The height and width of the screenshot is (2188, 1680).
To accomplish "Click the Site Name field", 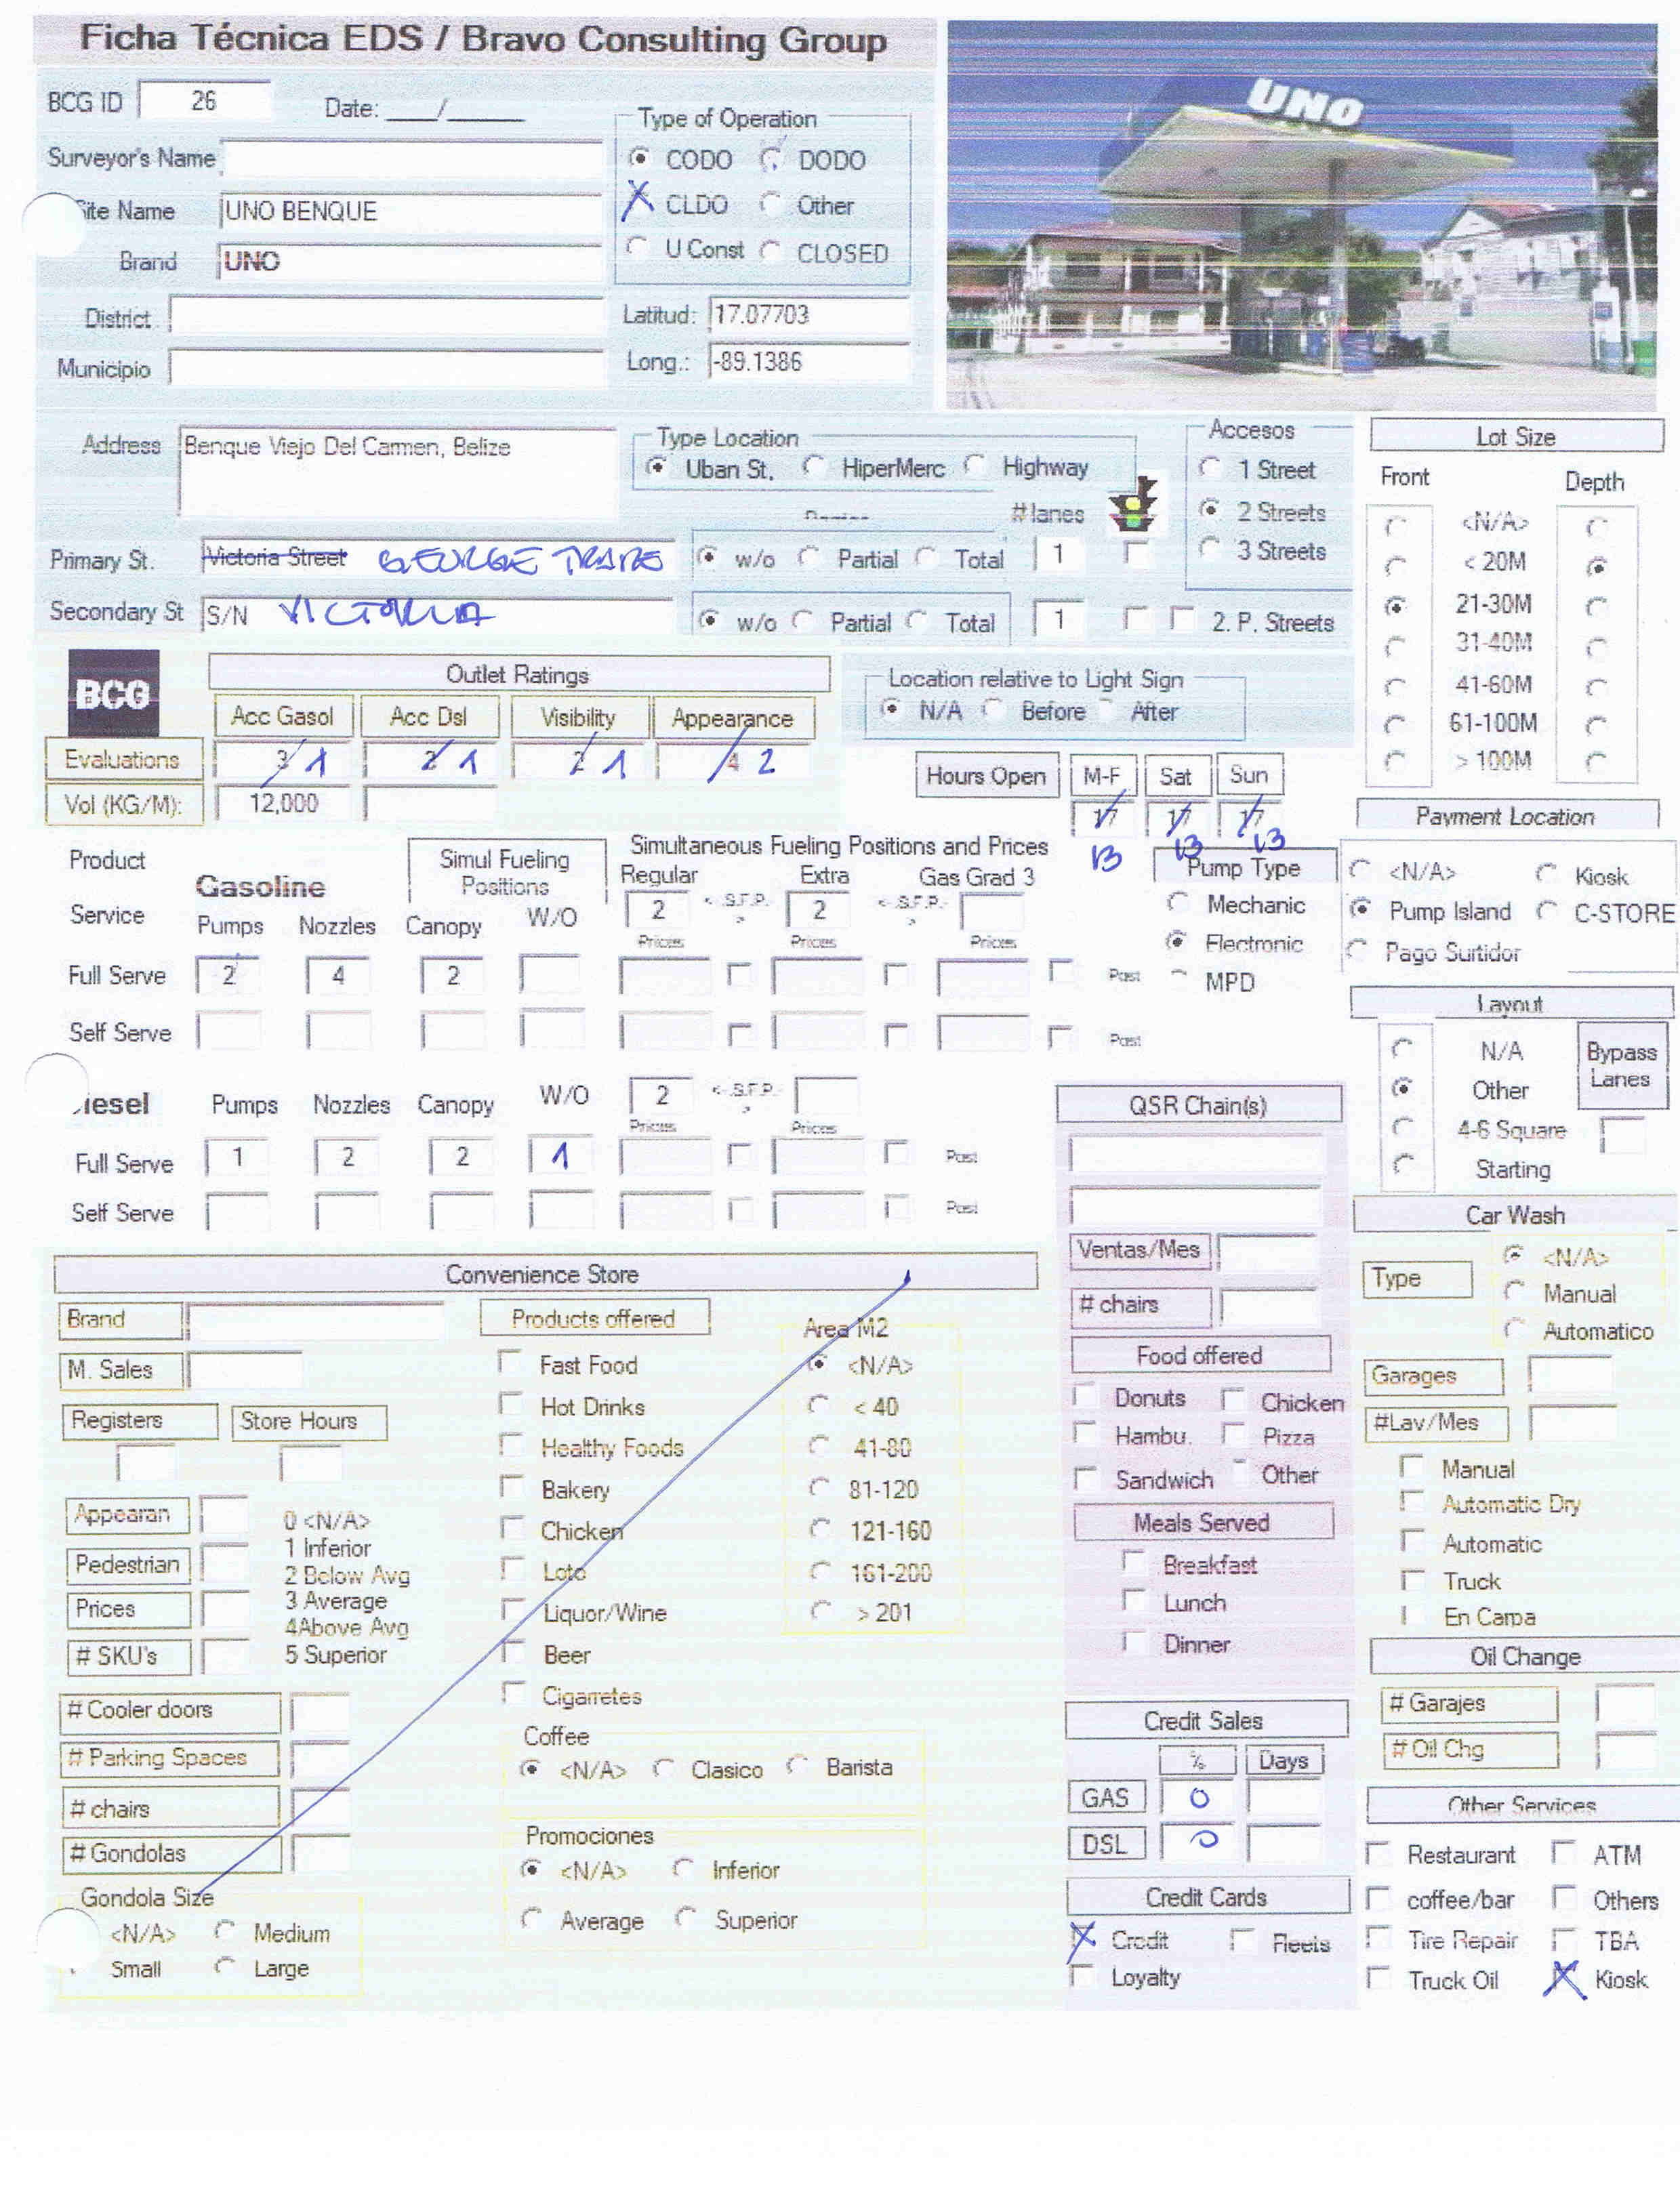I will pyautogui.click(x=410, y=211).
